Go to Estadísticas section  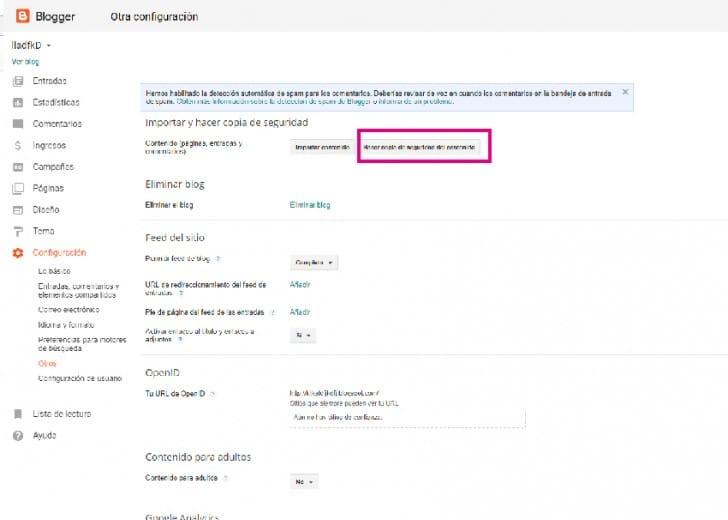point(56,102)
